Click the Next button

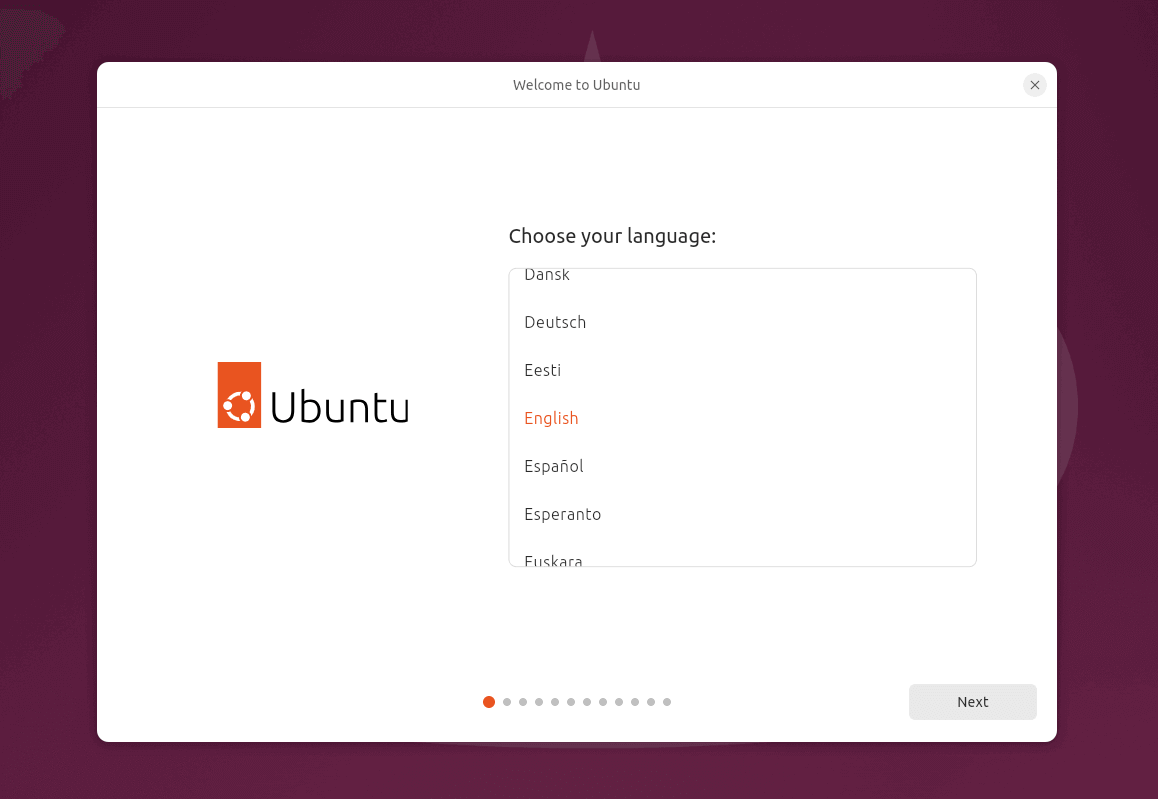pyautogui.click(x=972, y=702)
